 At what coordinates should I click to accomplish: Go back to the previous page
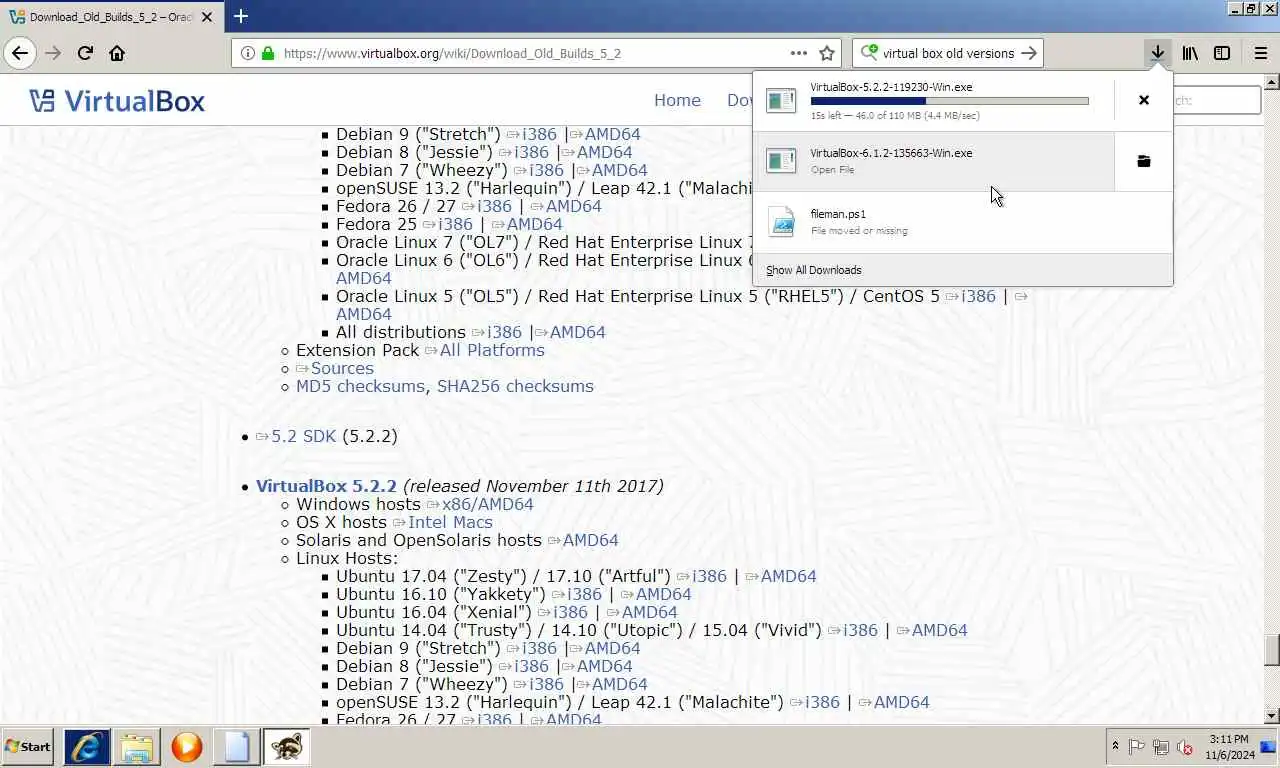click(x=20, y=53)
